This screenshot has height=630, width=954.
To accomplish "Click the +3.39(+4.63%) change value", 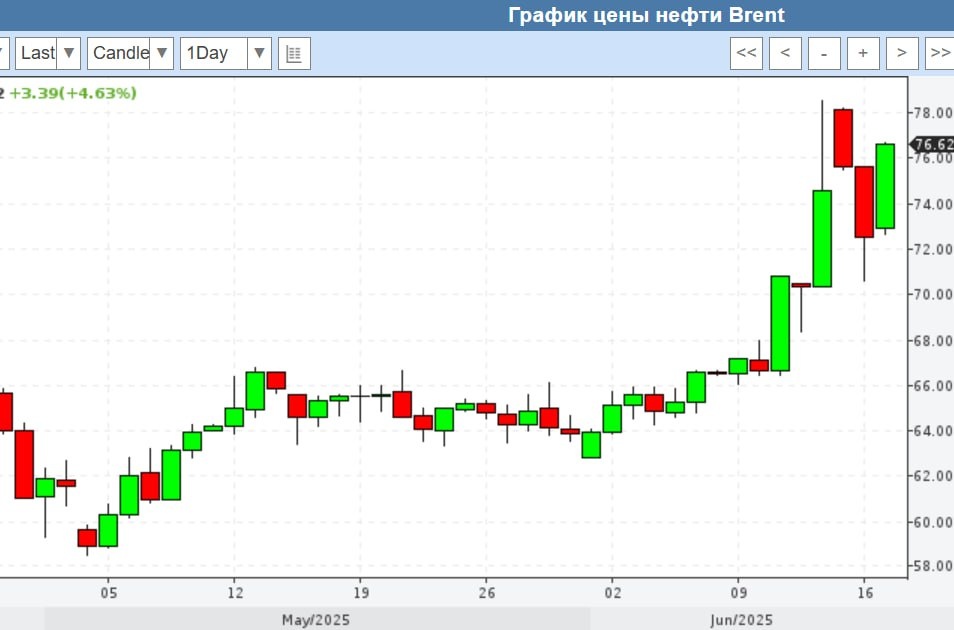I will tap(73, 93).
